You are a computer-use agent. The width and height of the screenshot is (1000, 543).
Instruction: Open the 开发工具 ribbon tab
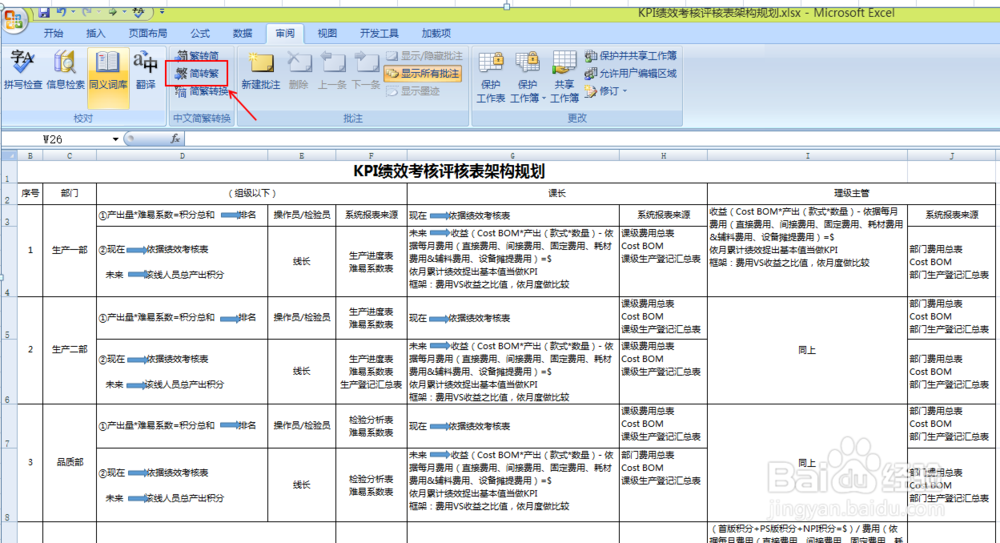pos(379,33)
